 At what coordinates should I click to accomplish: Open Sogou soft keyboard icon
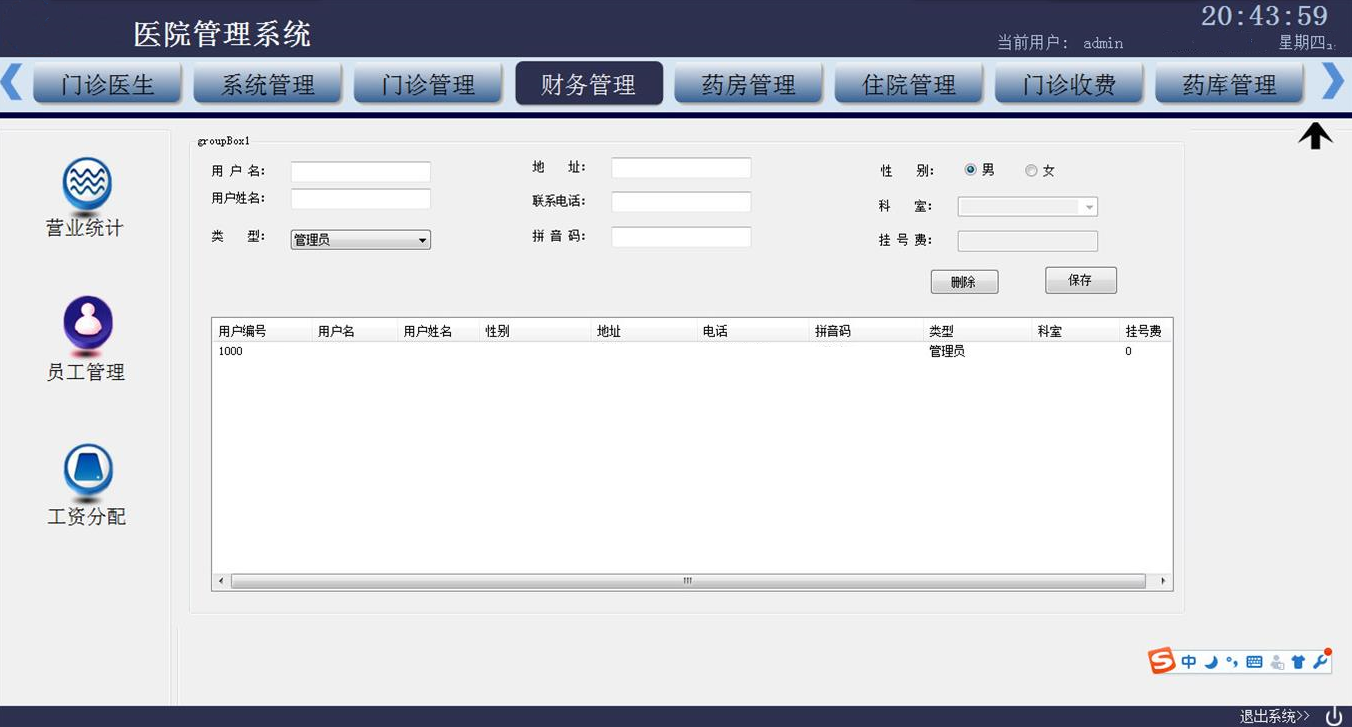tap(1254, 662)
